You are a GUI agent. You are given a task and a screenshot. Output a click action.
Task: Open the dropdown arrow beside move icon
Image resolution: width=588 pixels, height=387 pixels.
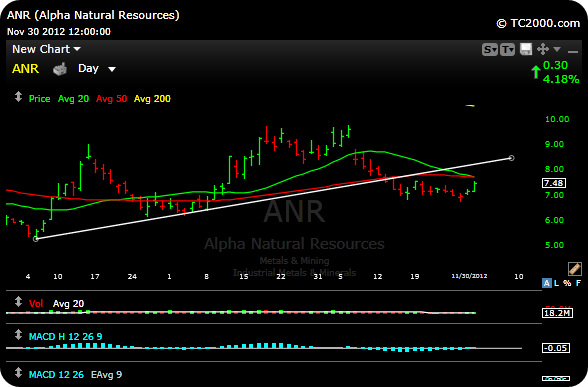click(557, 50)
